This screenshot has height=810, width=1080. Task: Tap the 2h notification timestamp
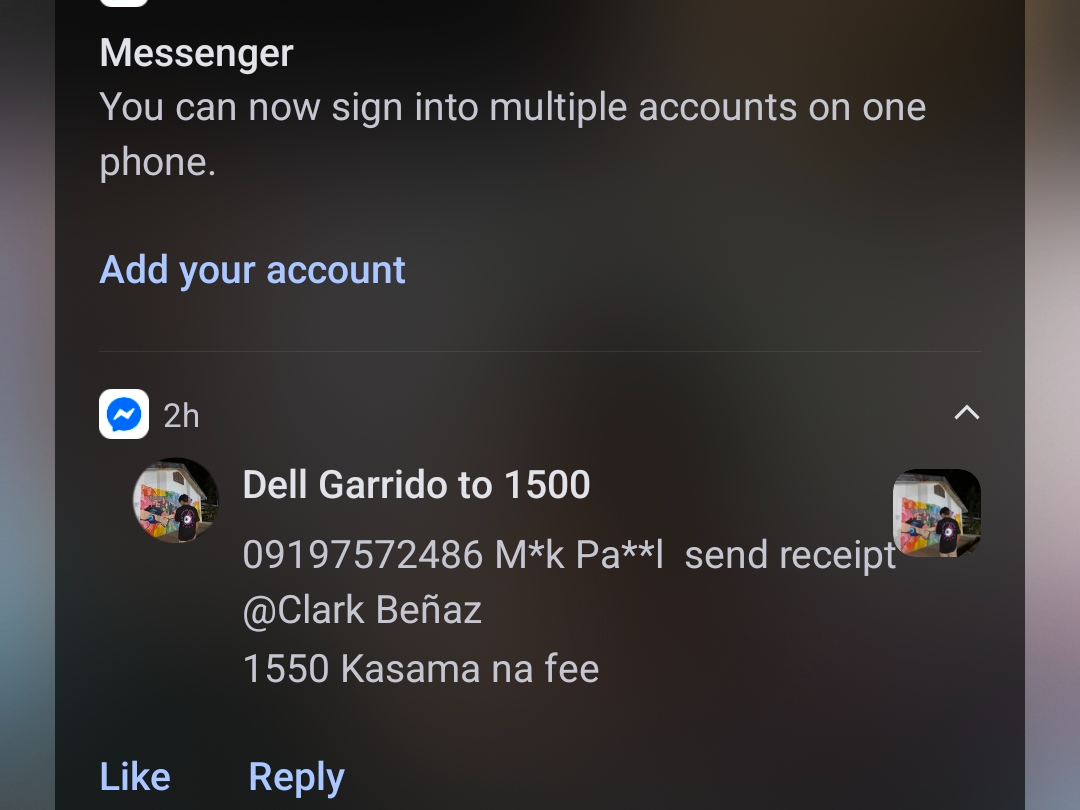coord(181,415)
